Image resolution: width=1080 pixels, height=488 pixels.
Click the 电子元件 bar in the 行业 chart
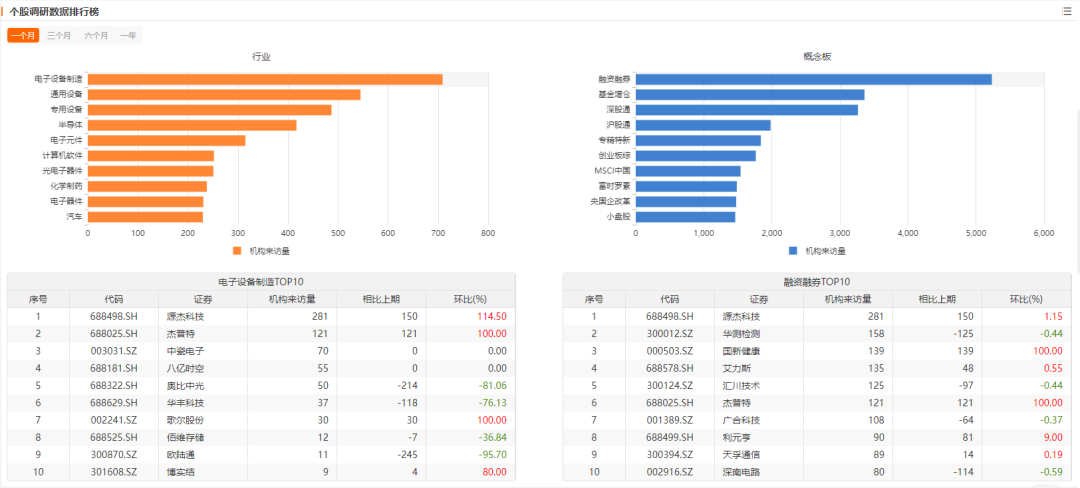[x=167, y=140]
